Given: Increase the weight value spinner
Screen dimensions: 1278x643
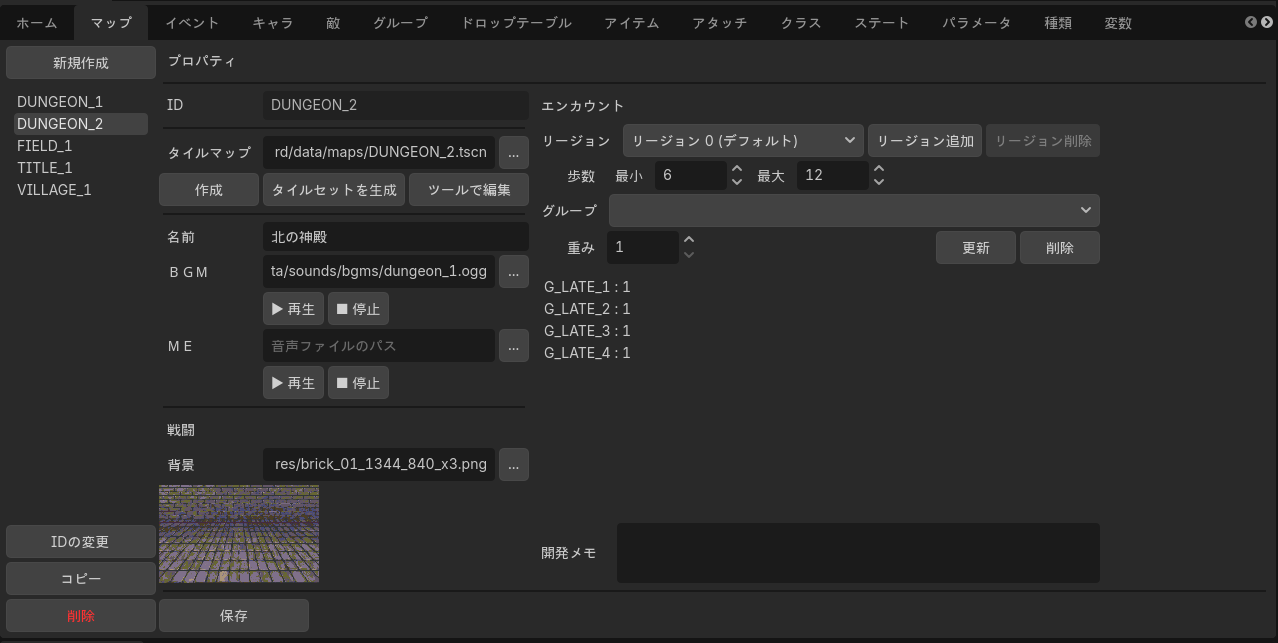Looking at the screenshot, I should (688, 240).
